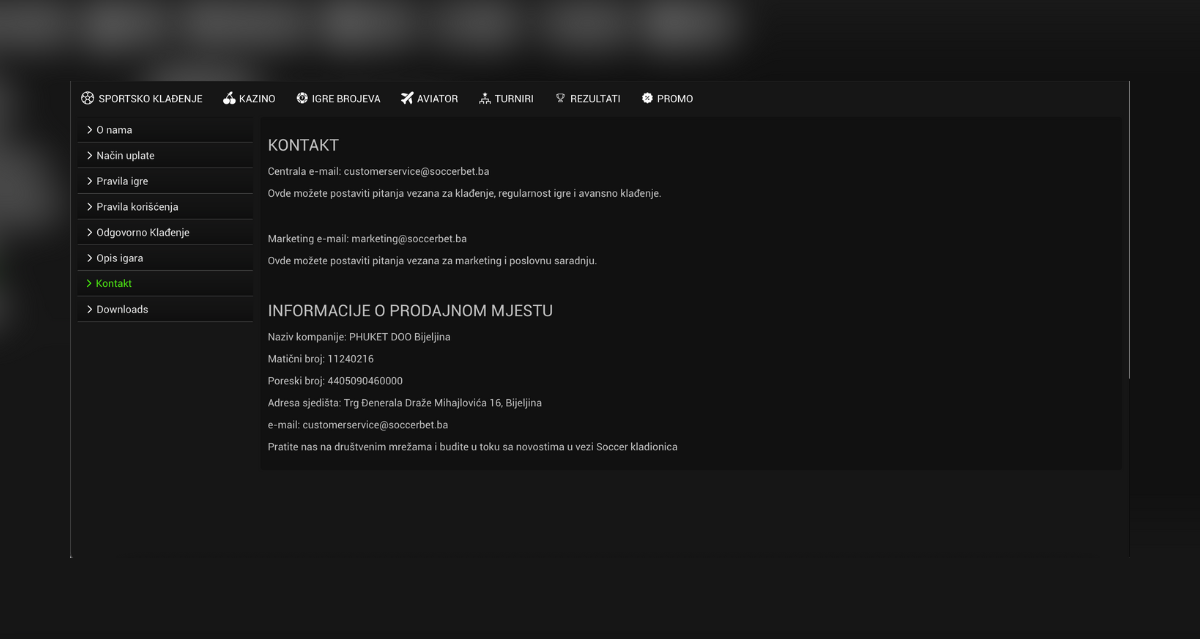Open Promo using its badge icon
Image resolution: width=1200 pixels, height=639 pixels.
point(647,98)
